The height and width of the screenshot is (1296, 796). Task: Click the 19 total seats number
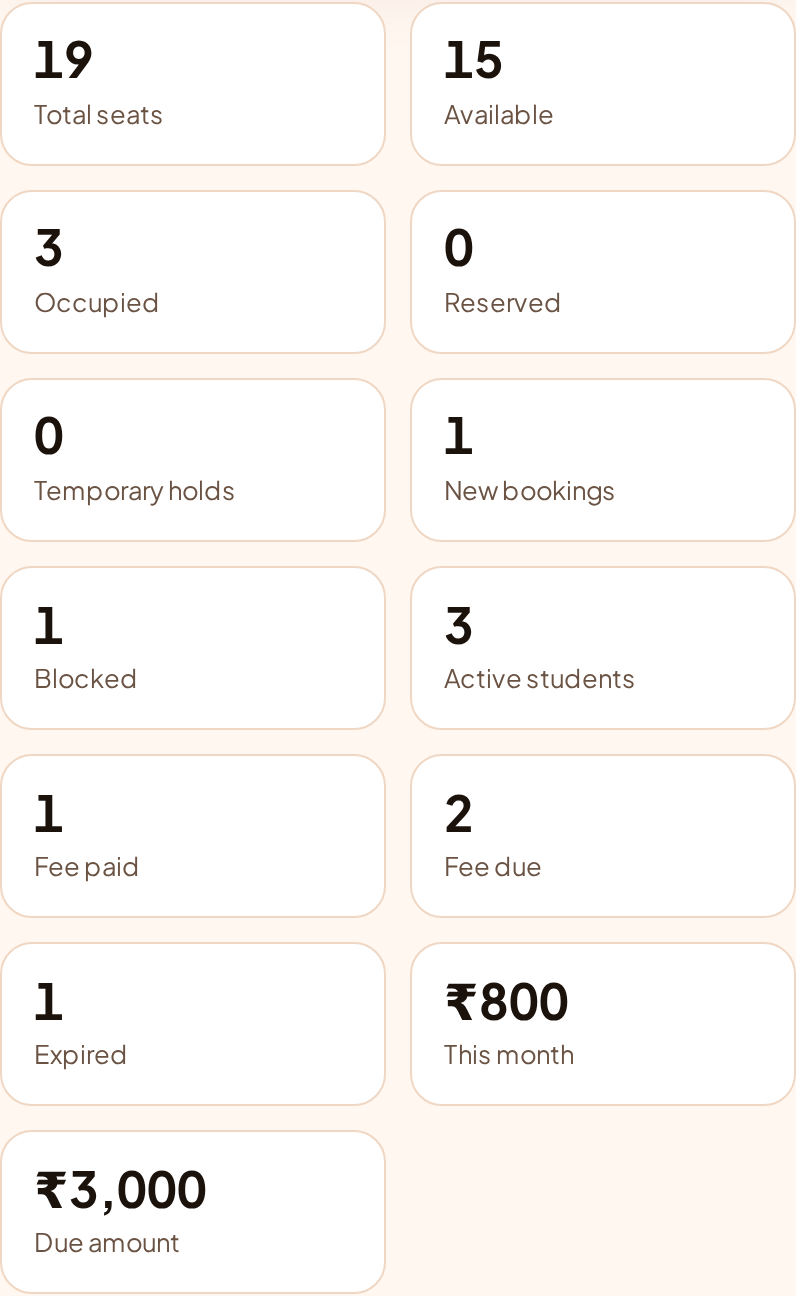pyautogui.click(x=63, y=60)
